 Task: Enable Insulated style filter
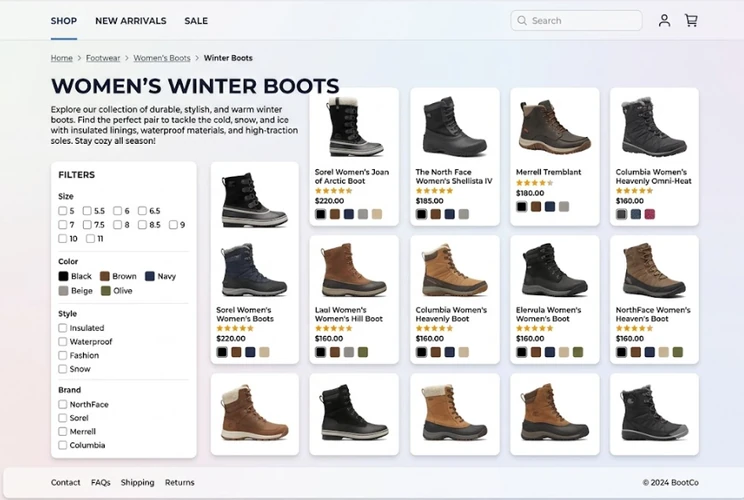(x=63, y=328)
